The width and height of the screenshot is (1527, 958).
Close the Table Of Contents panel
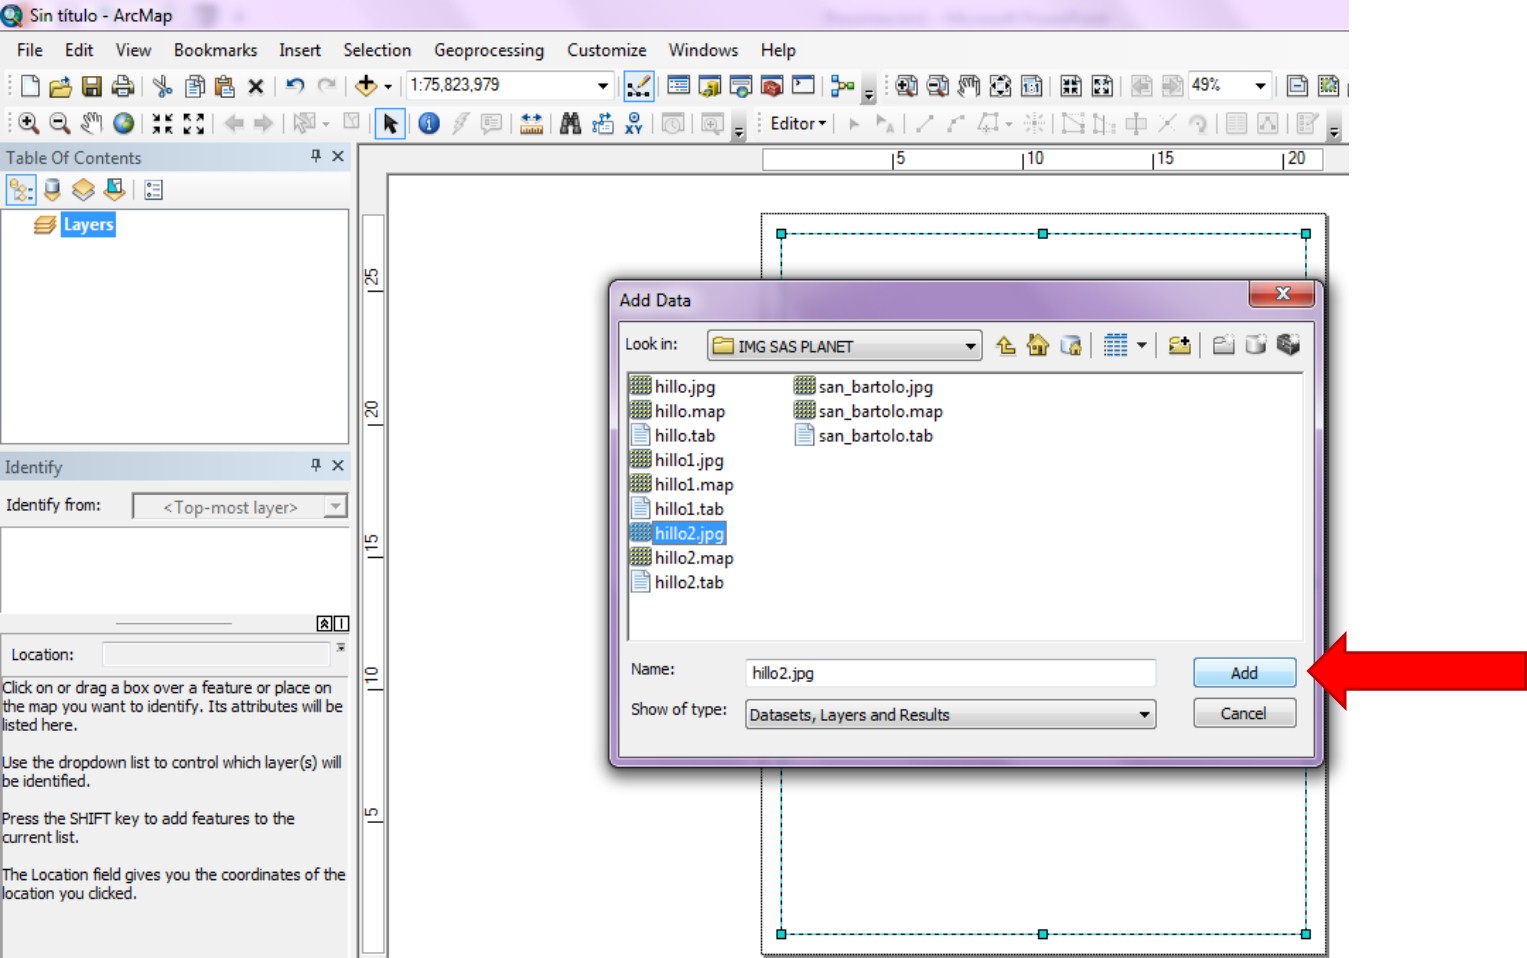tap(338, 156)
